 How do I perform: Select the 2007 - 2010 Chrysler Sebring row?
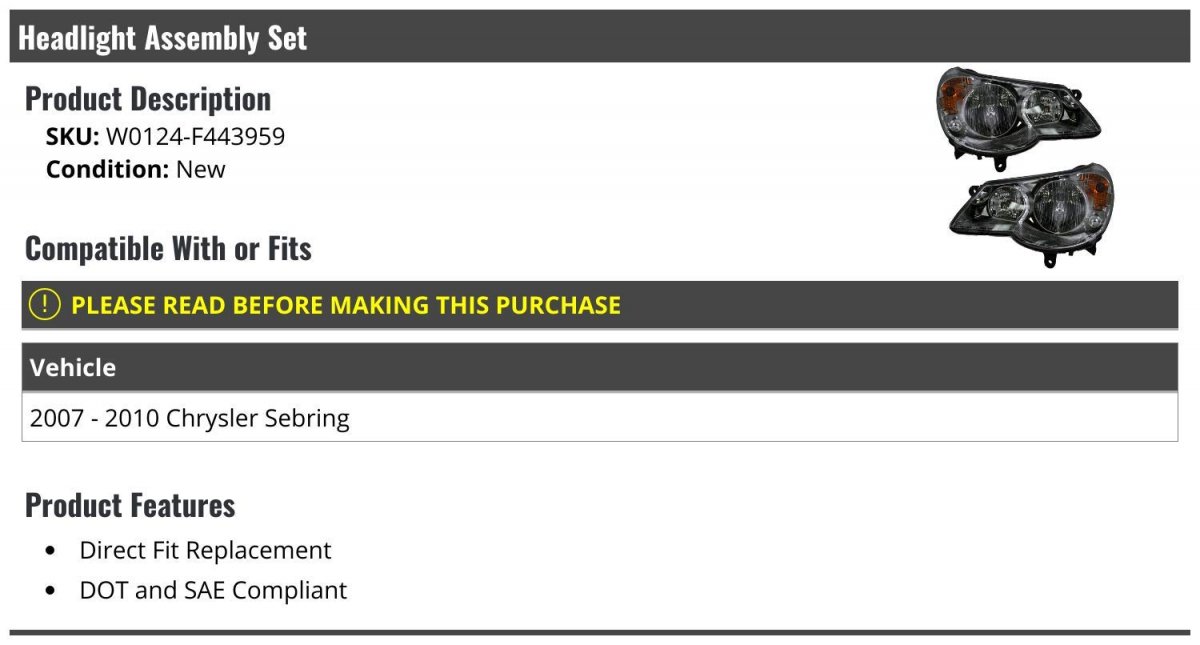point(600,417)
